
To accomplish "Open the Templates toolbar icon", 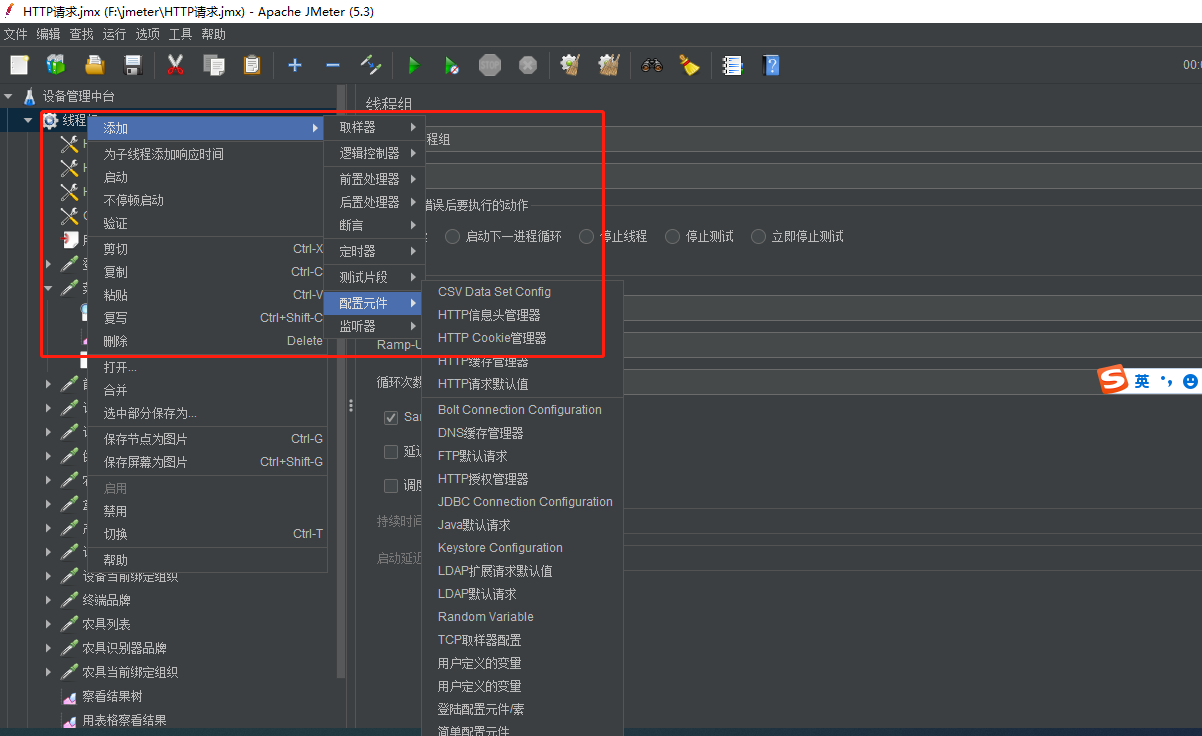I will [56, 65].
